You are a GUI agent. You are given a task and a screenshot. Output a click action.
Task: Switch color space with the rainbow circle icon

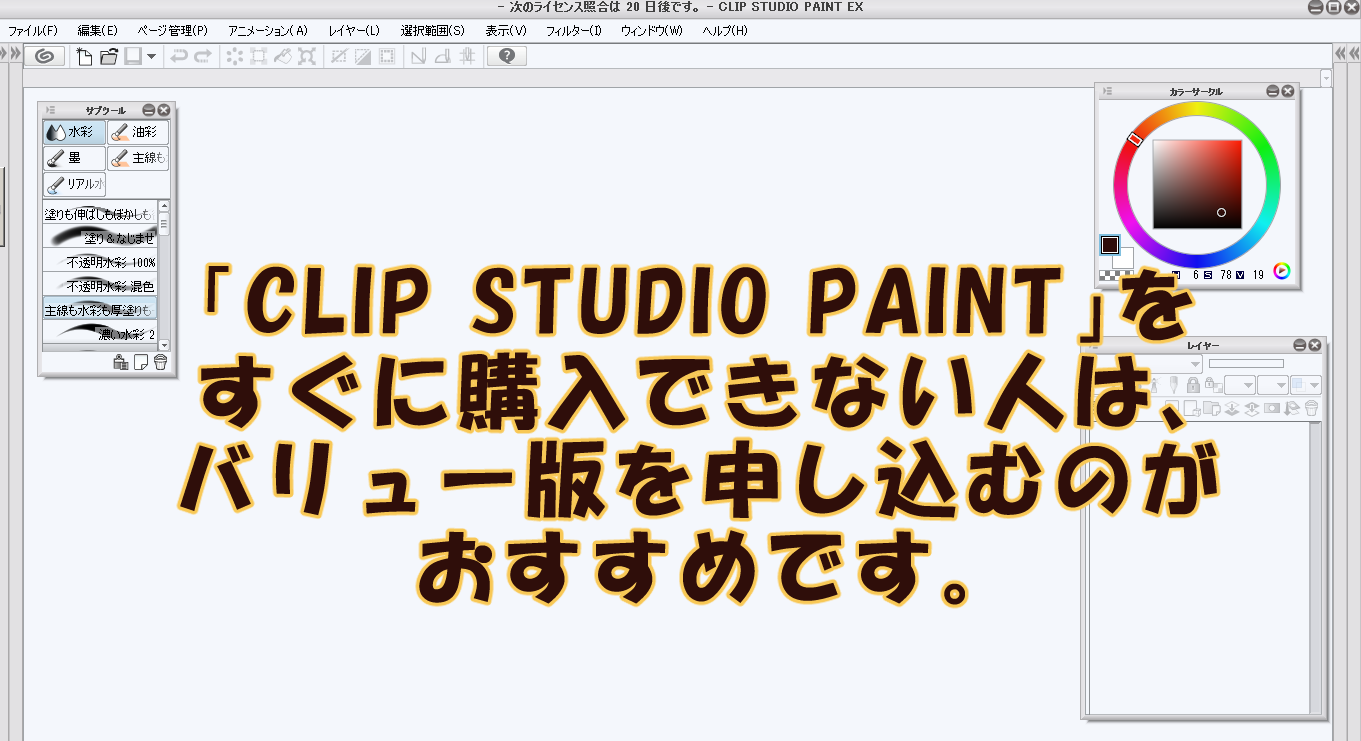[1282, 270]
